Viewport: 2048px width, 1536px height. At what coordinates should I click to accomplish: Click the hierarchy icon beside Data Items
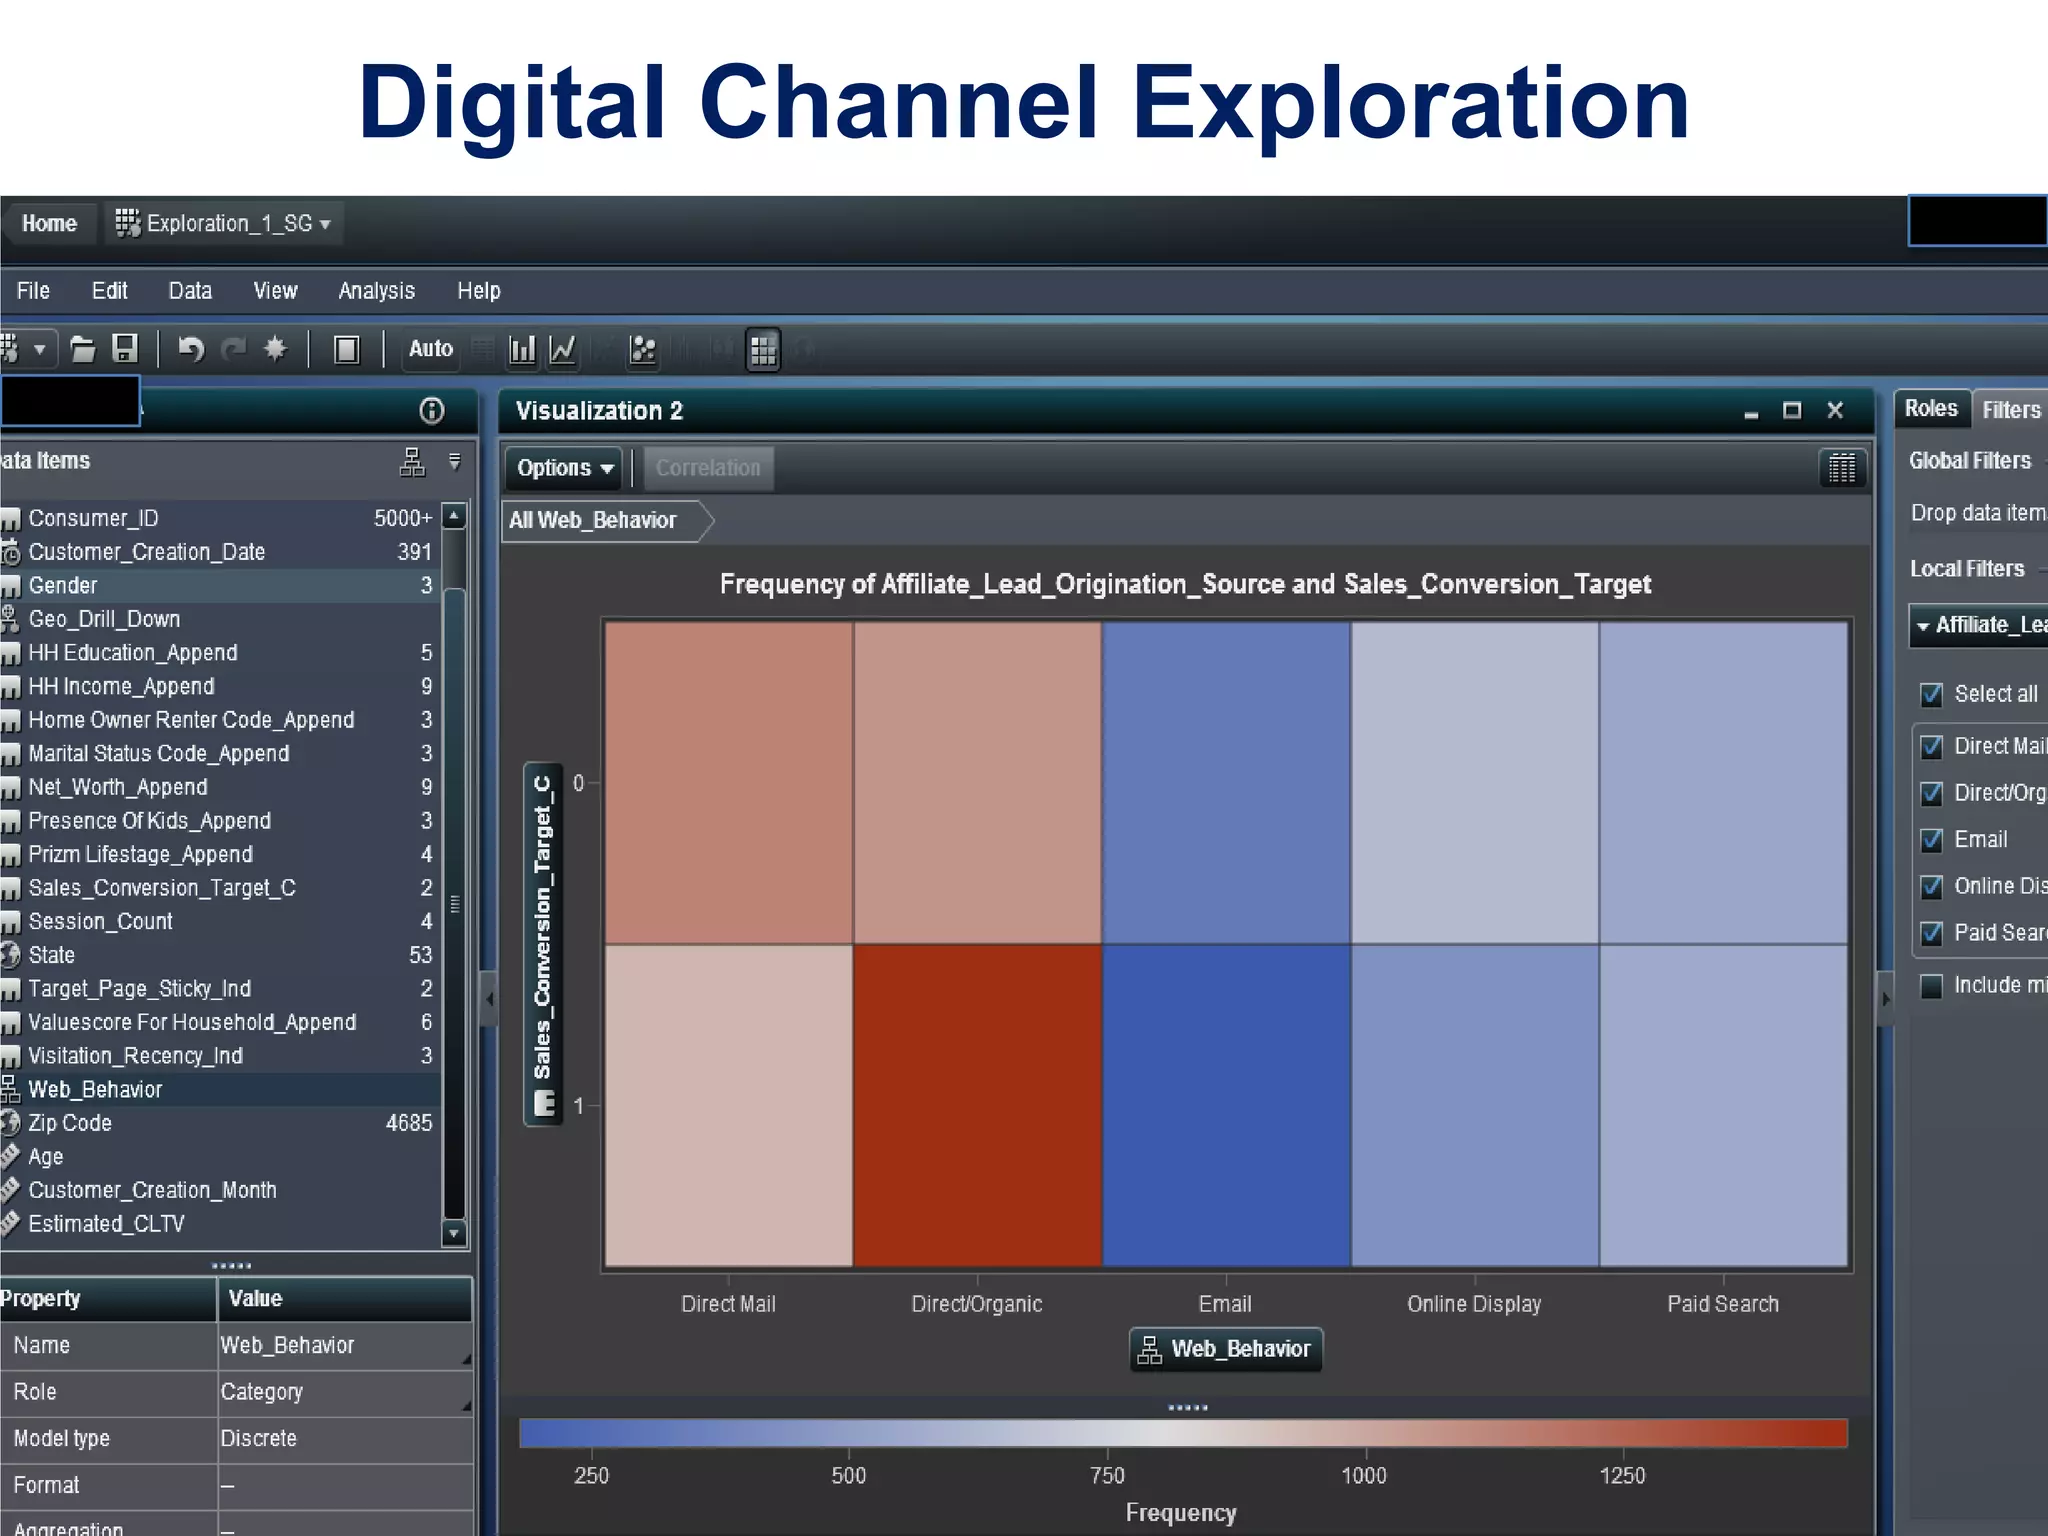click(x=412, y=462)
